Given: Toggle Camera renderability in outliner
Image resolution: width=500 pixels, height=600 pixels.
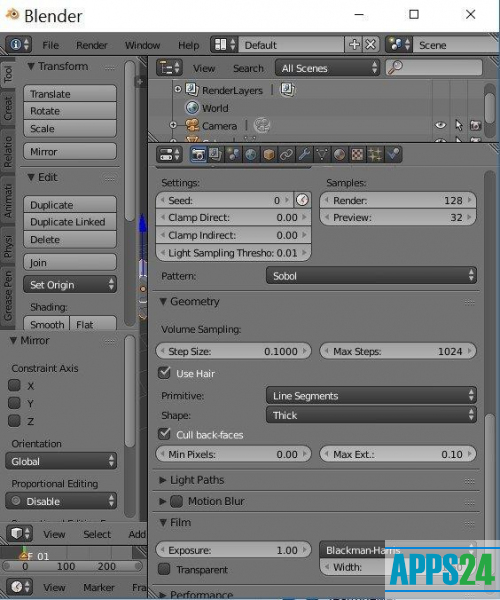Looking at the screenshot, I should coord(476,126).
